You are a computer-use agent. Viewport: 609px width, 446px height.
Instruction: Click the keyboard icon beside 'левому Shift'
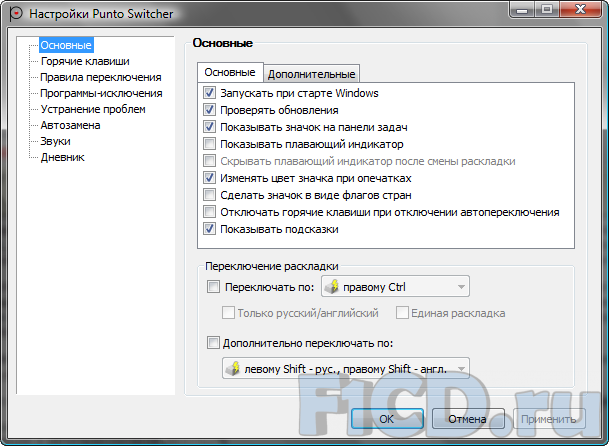tap(233, 368)
